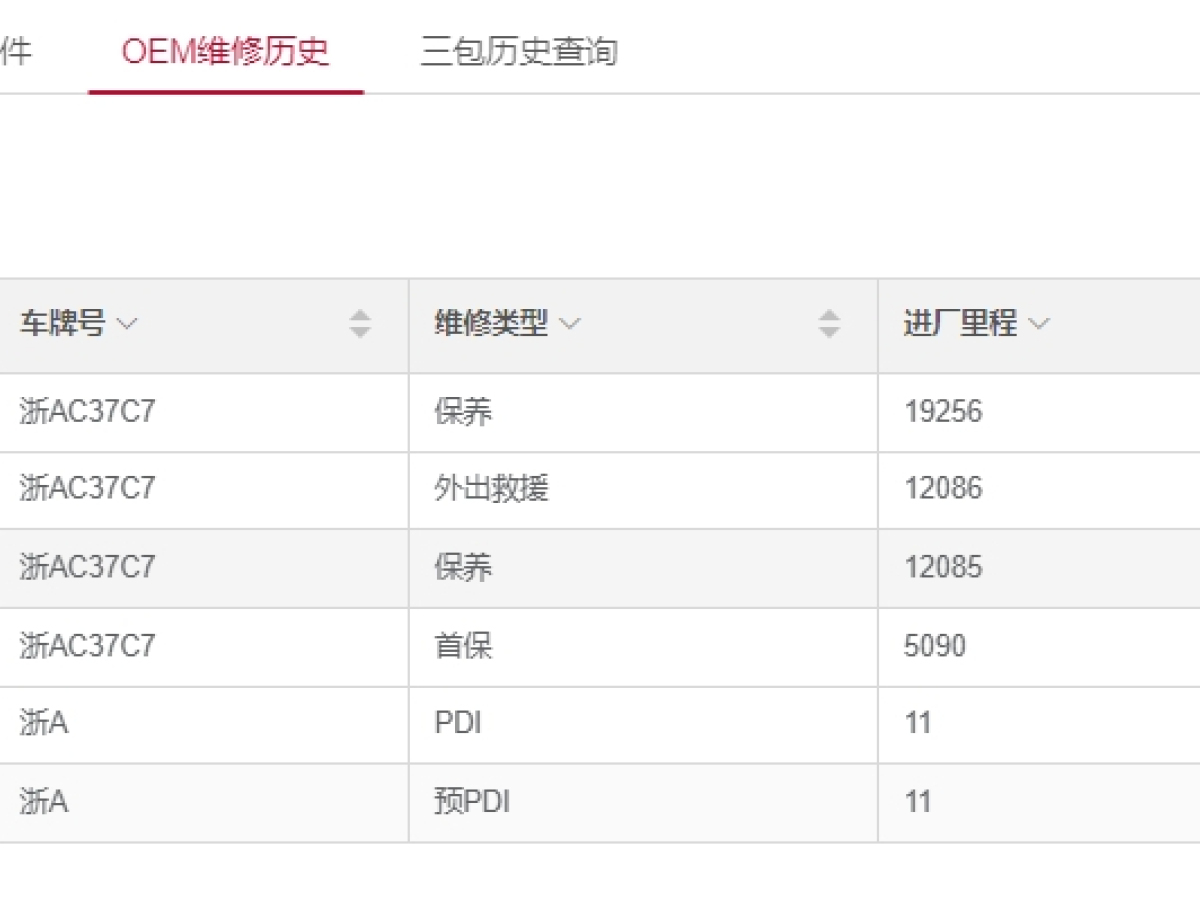The image size is (1200, 900).
Task: Click the mileage value 12086
Action: pos(943,489)
